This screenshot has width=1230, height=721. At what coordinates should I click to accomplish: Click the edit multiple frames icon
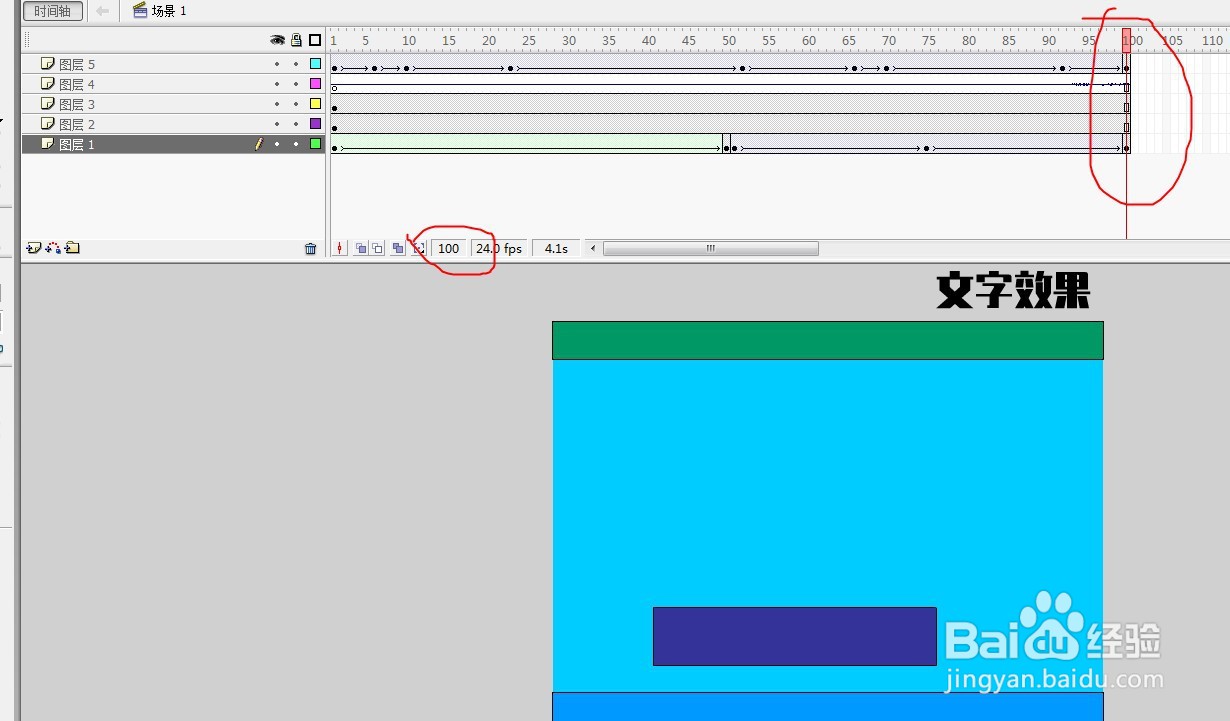click(398, 249)
